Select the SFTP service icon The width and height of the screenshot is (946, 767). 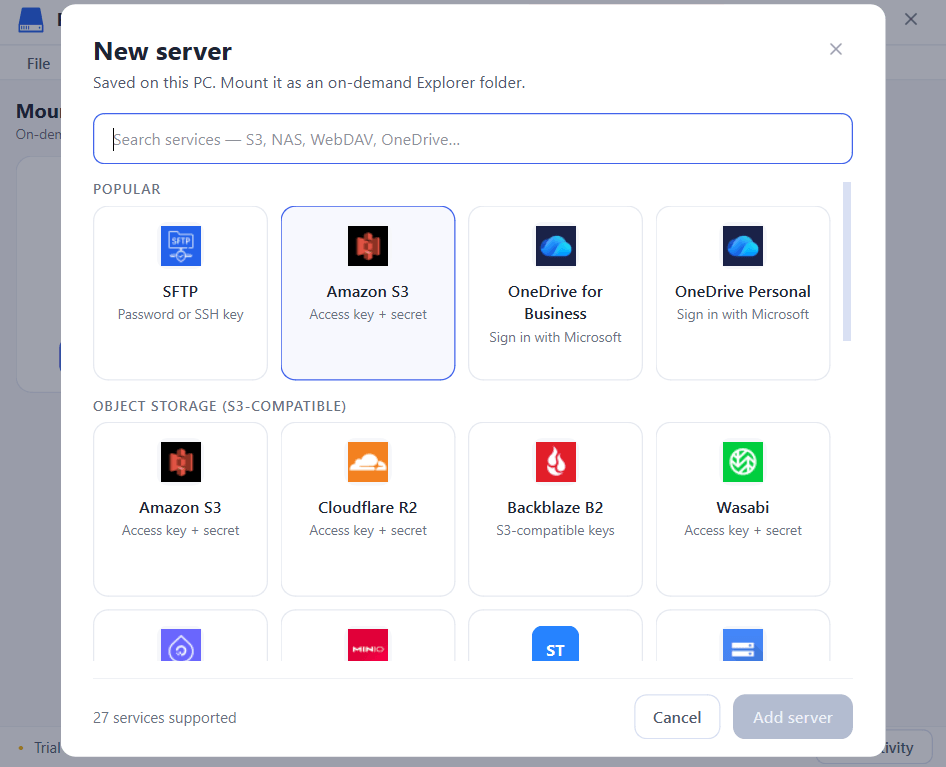180,246
